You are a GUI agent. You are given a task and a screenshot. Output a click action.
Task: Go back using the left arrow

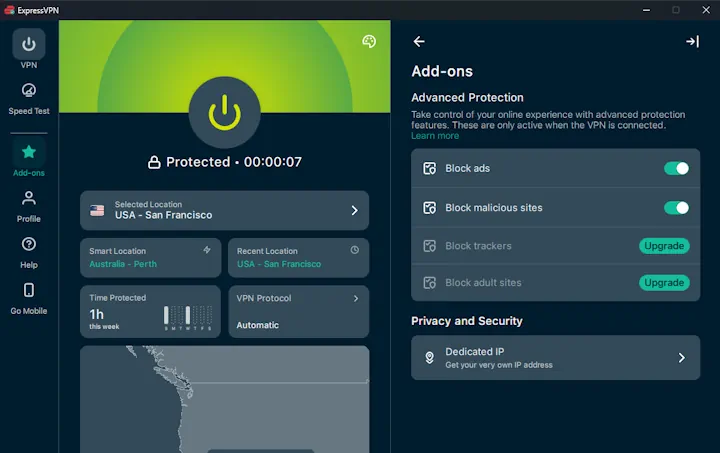419,42
